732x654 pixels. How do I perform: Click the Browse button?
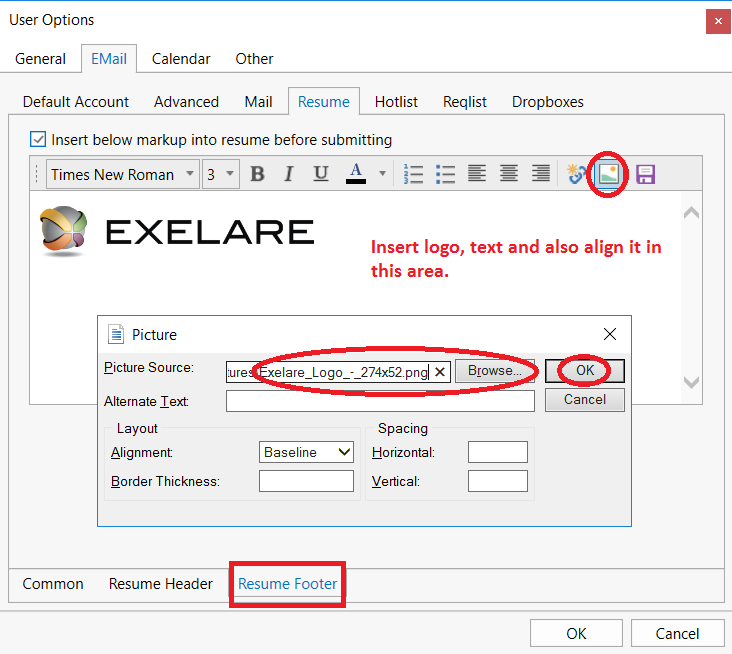[x=494, y=371]
